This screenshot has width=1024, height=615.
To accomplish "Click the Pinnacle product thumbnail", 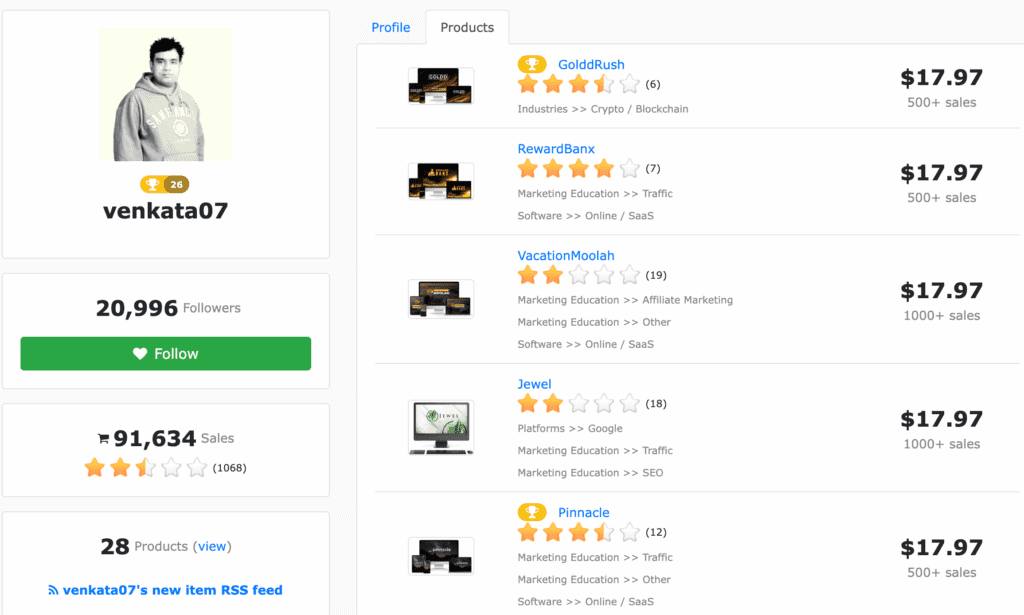I will click(x=440, y=557).
